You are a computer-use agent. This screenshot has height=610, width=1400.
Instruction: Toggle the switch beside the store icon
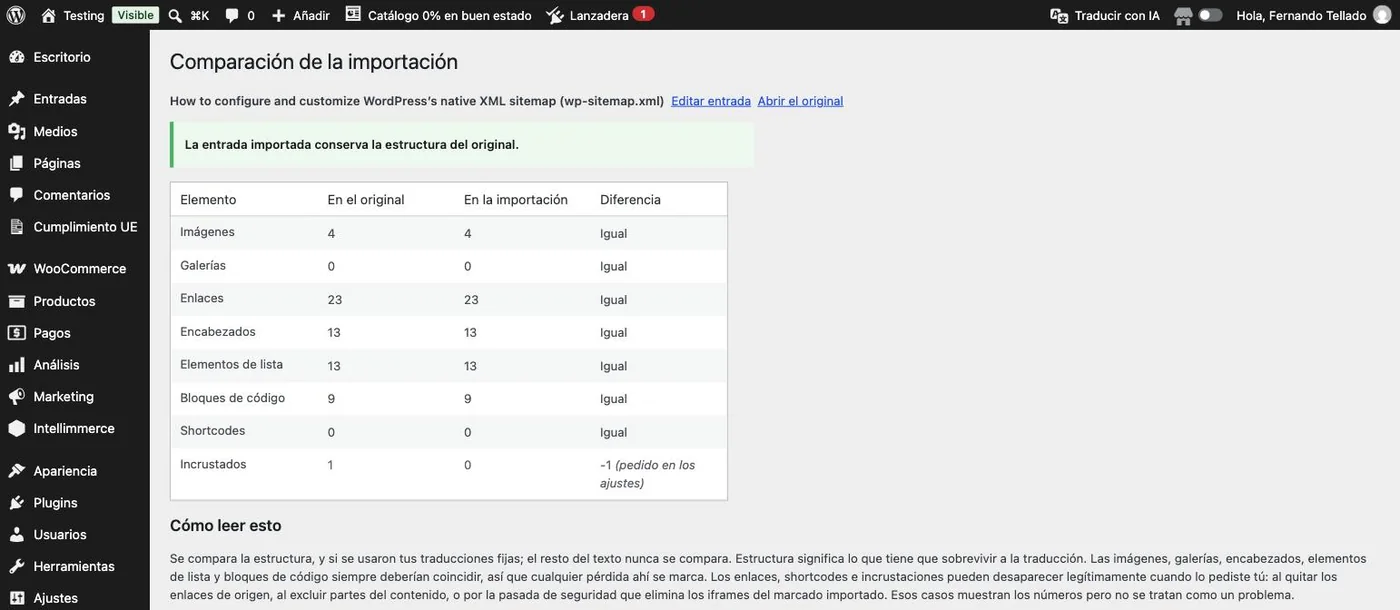point(1211,15)
